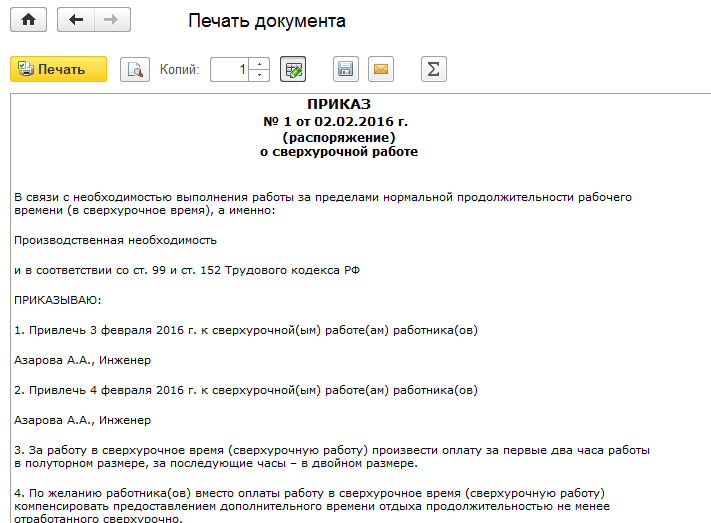
Task: Click the word "ПРИКАЗЫВАЮ:"
Action: [x=58, y=300]
